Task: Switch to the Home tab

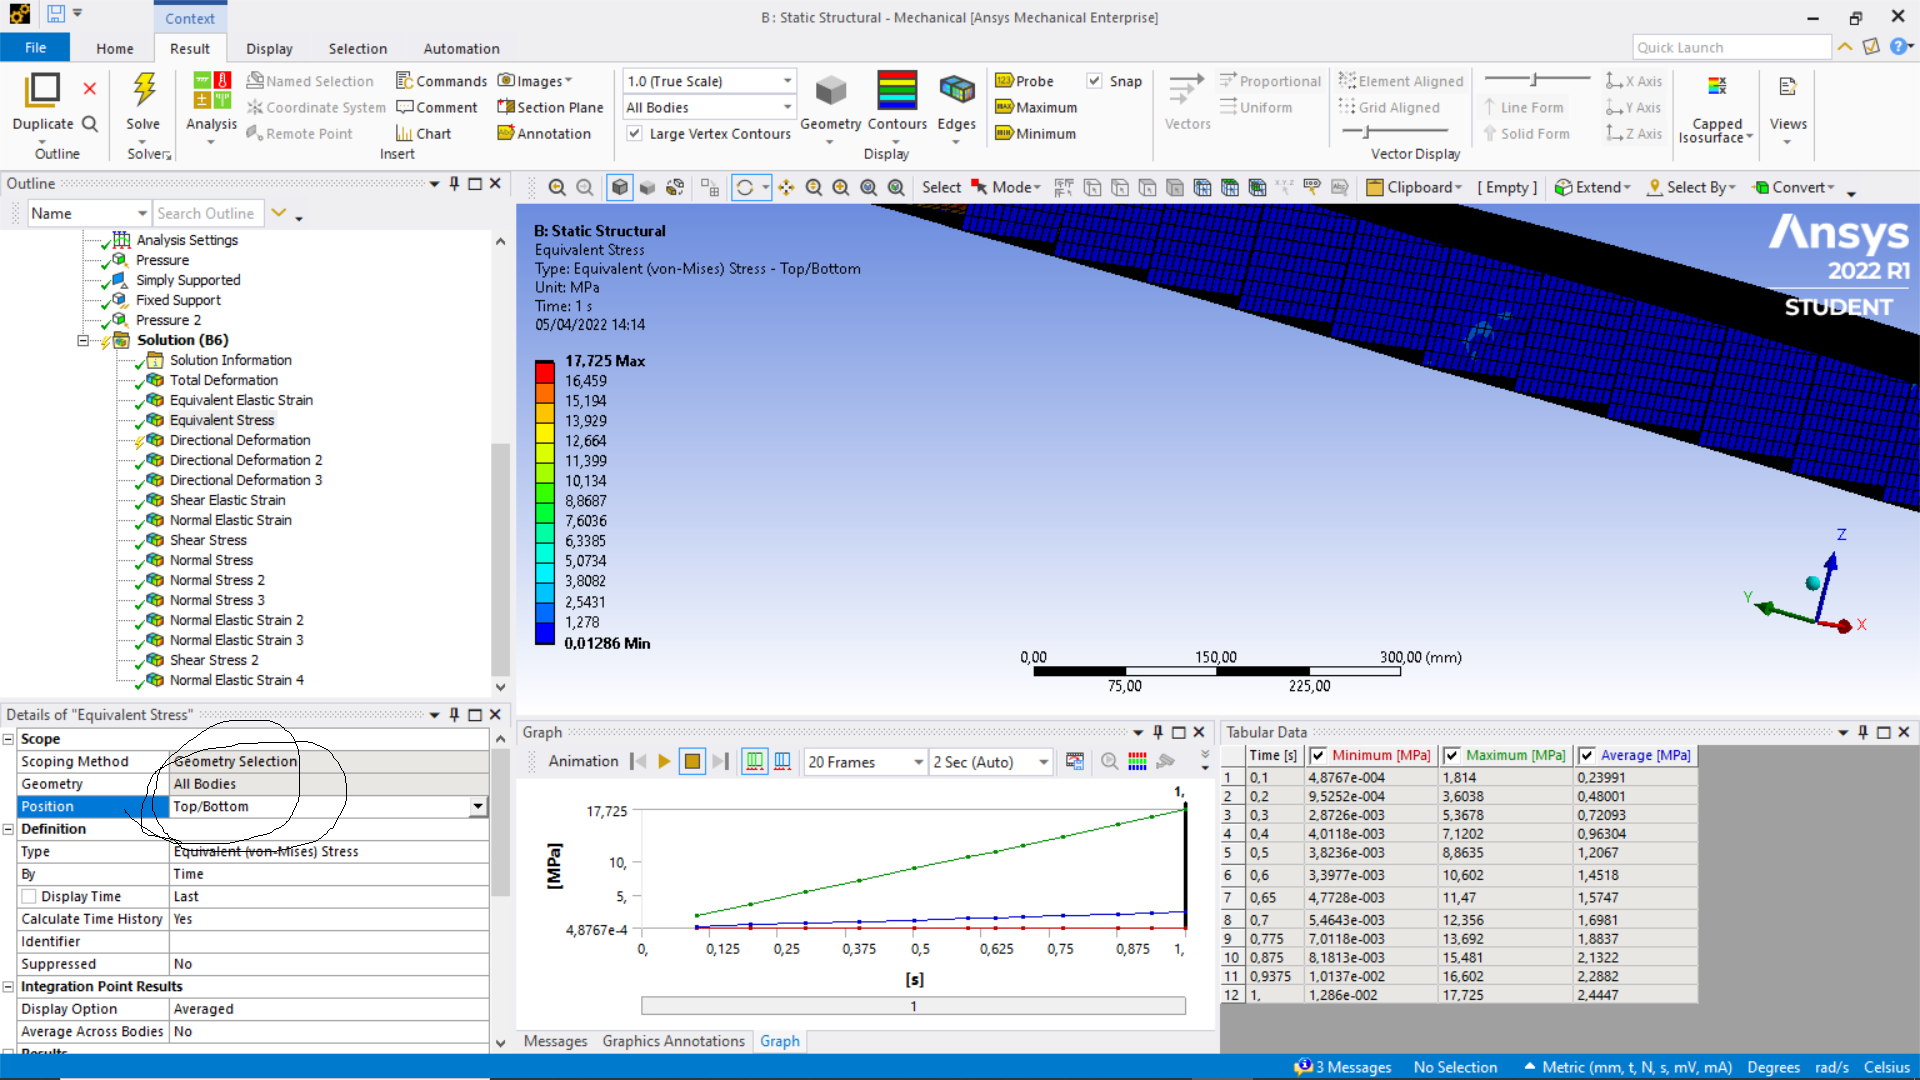Action: (115, 48)
